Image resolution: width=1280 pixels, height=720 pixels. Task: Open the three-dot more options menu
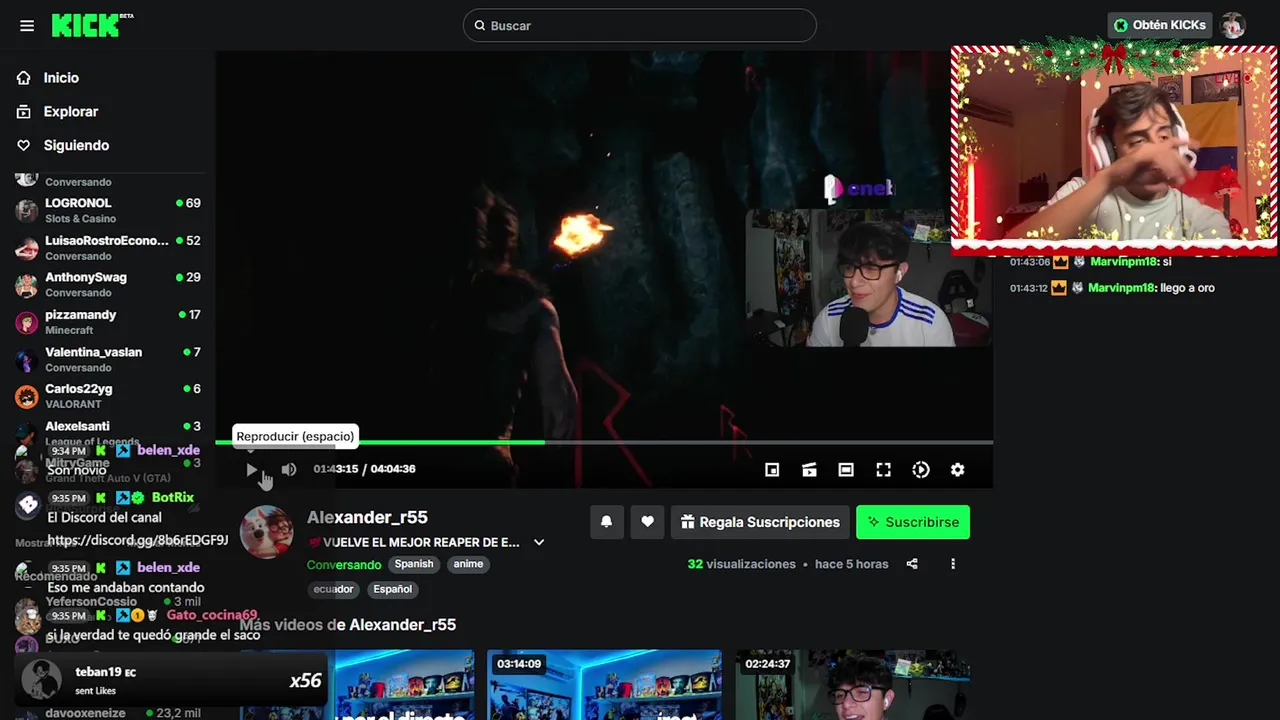(953, 564)
